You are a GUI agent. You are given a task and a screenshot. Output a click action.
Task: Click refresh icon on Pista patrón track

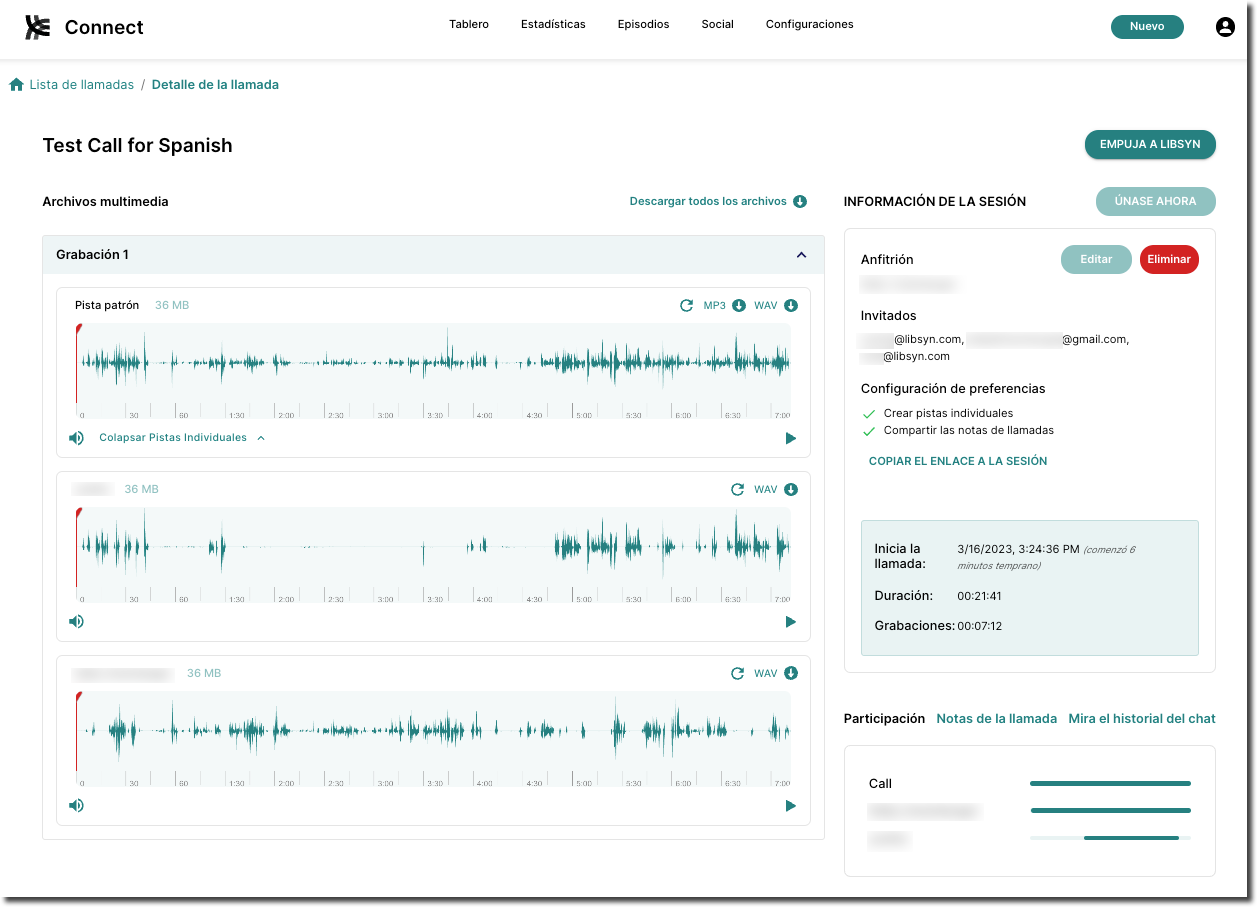click(x=686, y=305)
